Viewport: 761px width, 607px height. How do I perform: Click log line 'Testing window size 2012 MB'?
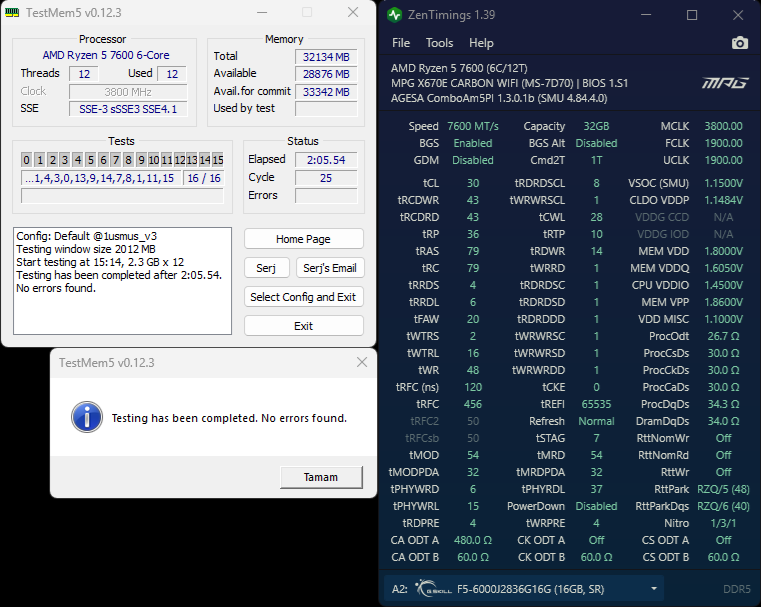pyautogui.click(x=86, y=249)
